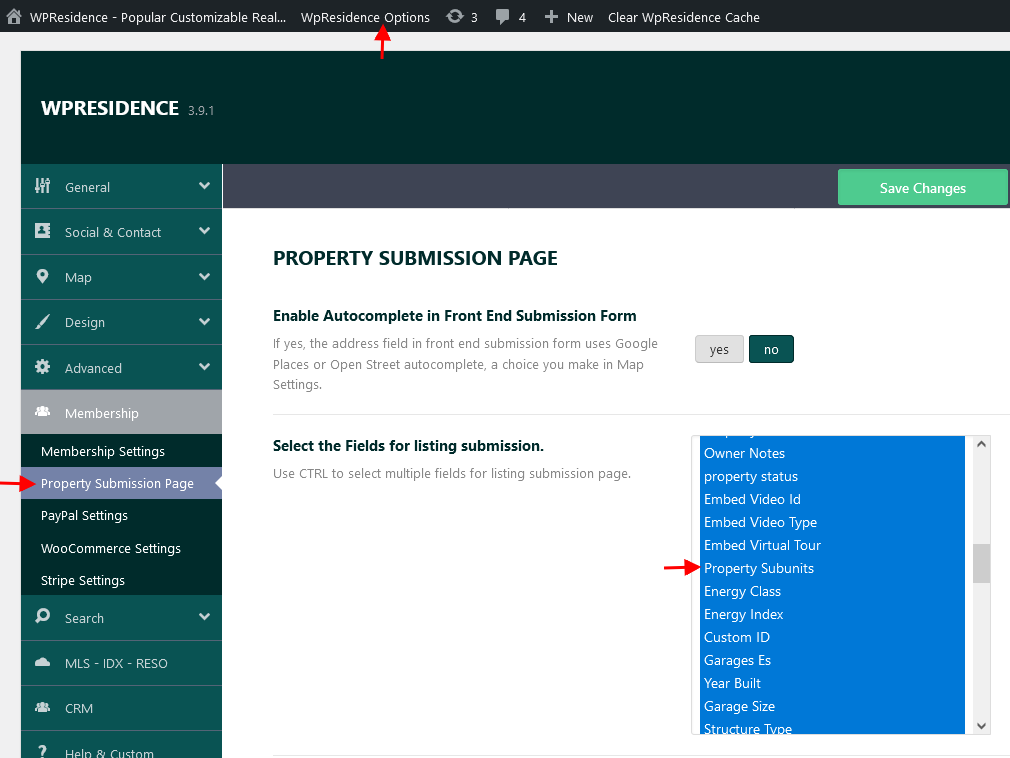This screenshot has height=758, width=1010.
Task: Click the Advanced gear icon
Action: pos(43,367)
